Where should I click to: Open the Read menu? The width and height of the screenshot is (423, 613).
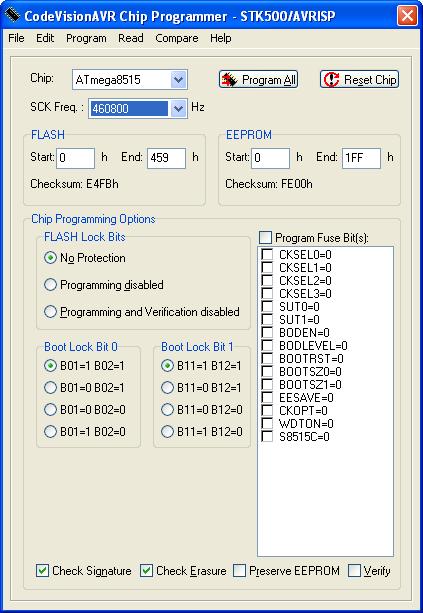click(x=131, y=38)
